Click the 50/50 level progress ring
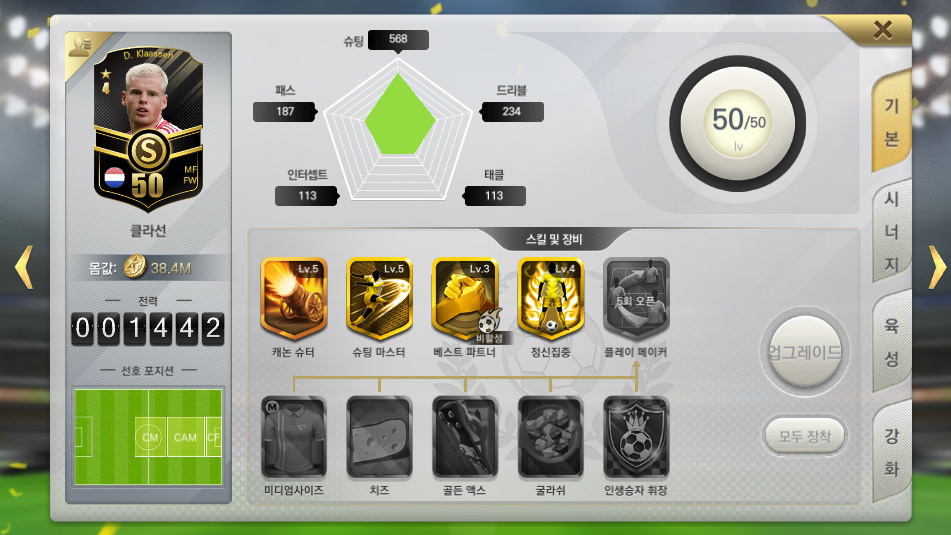951x535 pixels. (738, 124)
